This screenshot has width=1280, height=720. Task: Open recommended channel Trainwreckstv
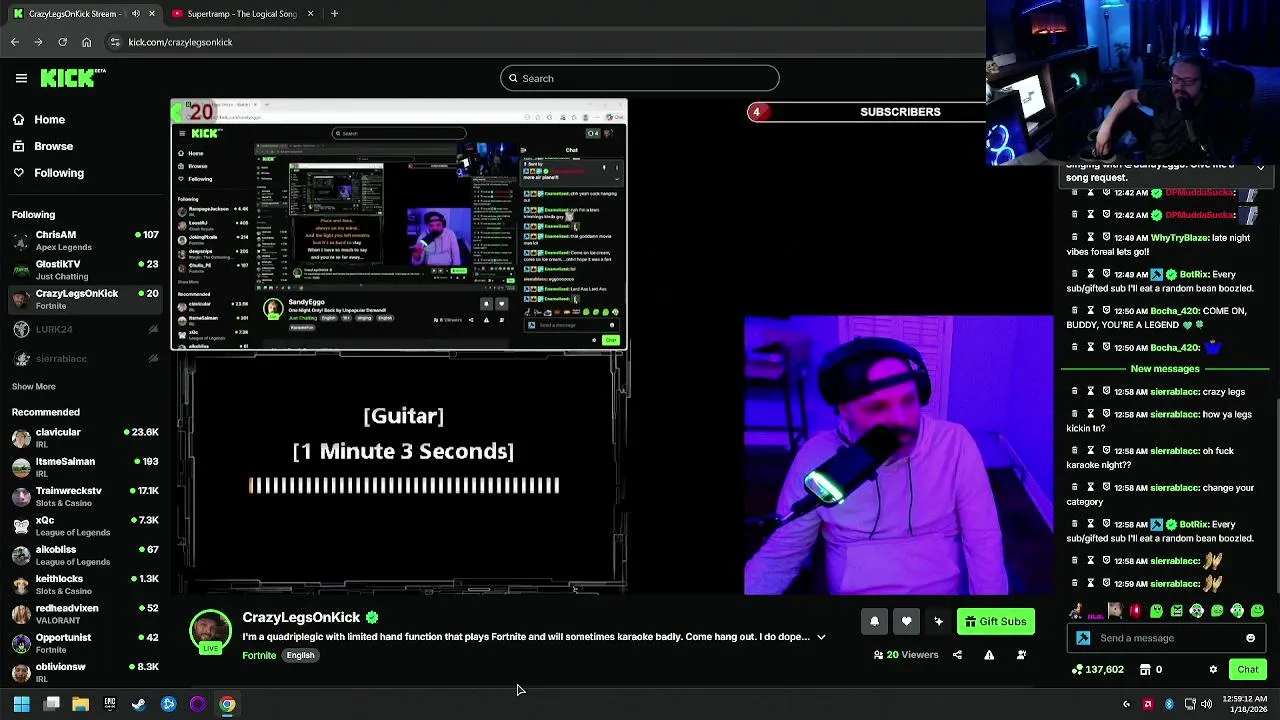85,496
